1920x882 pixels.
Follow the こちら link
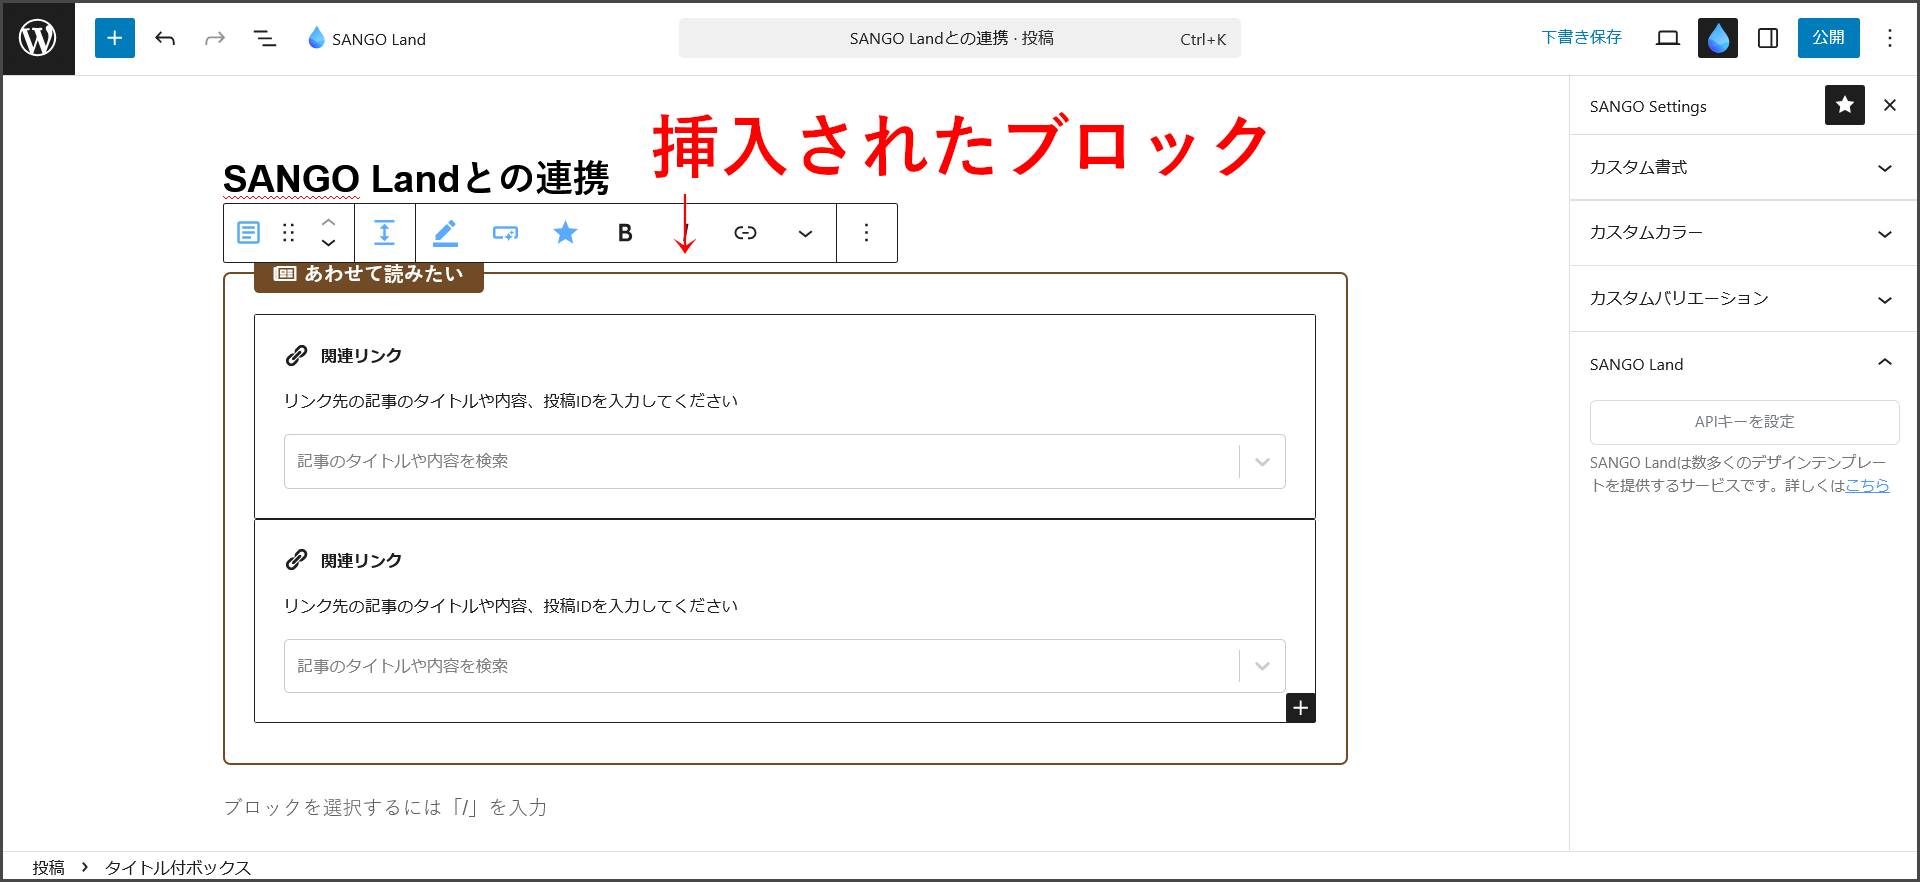[x=1867, y=485]
